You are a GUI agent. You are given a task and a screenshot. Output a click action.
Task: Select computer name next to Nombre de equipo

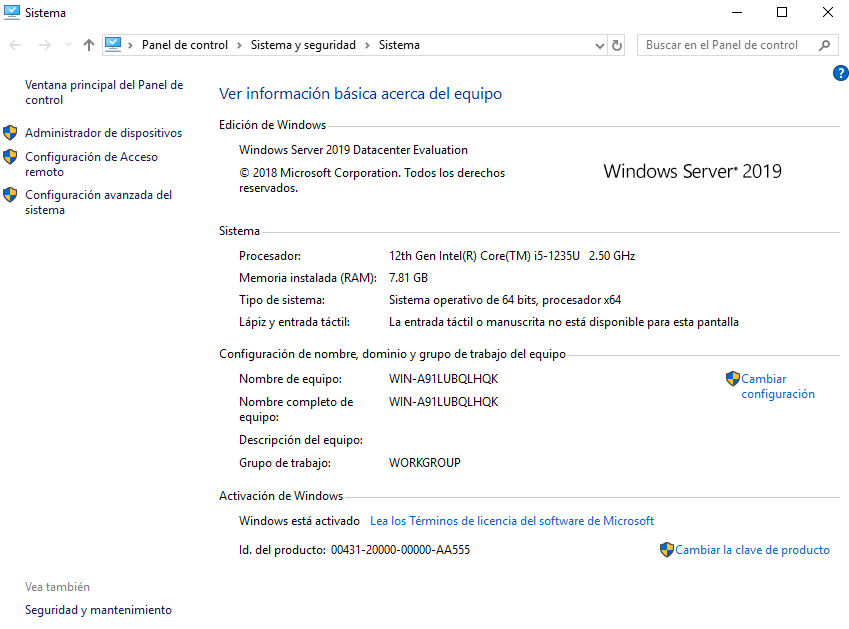tap(443, 379)
